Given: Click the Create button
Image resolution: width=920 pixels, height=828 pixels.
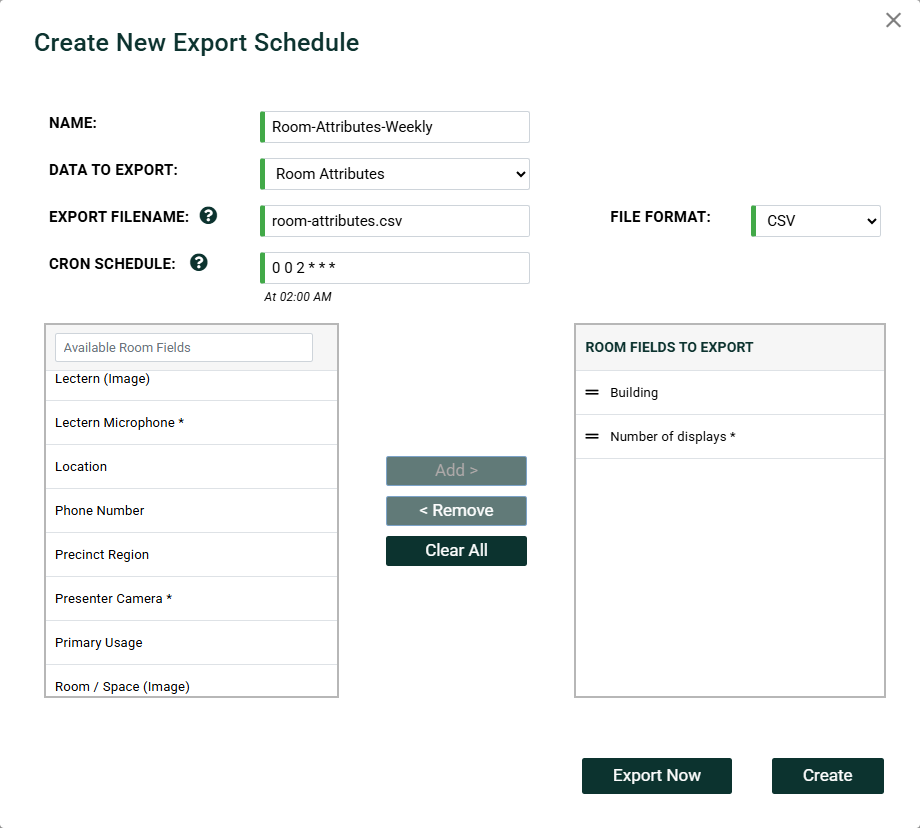Looking at the screenshot, I should coord(827,776).
